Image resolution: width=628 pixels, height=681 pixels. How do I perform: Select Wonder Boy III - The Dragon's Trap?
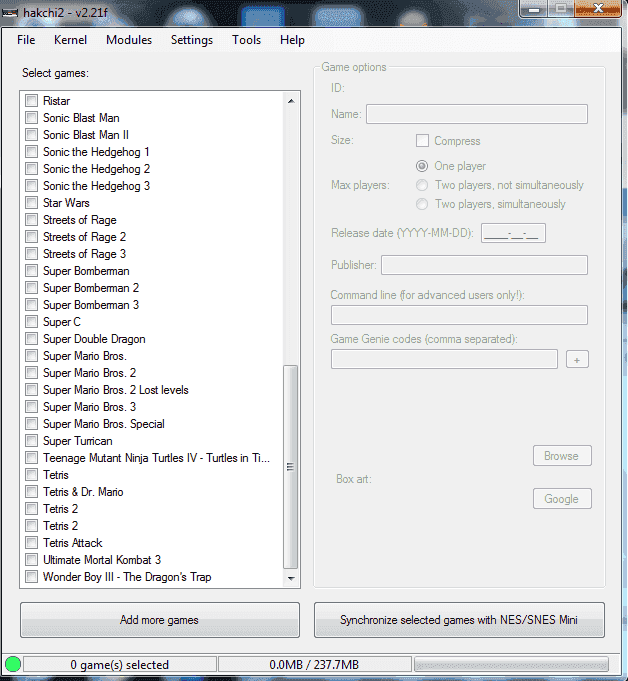tap(127, 577)
